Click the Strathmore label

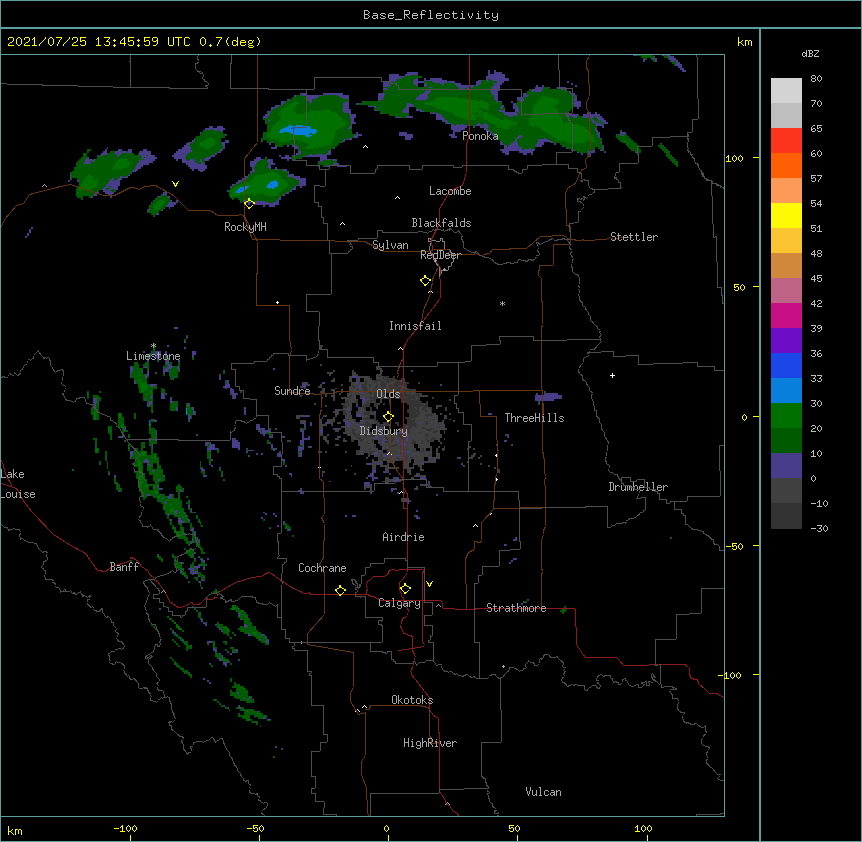pyautogui.click(x=516, y=608)
